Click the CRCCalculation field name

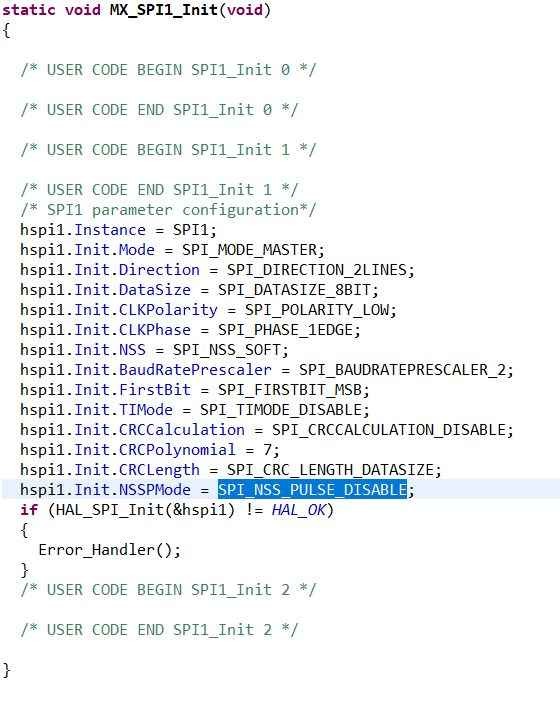click(181, 430)
